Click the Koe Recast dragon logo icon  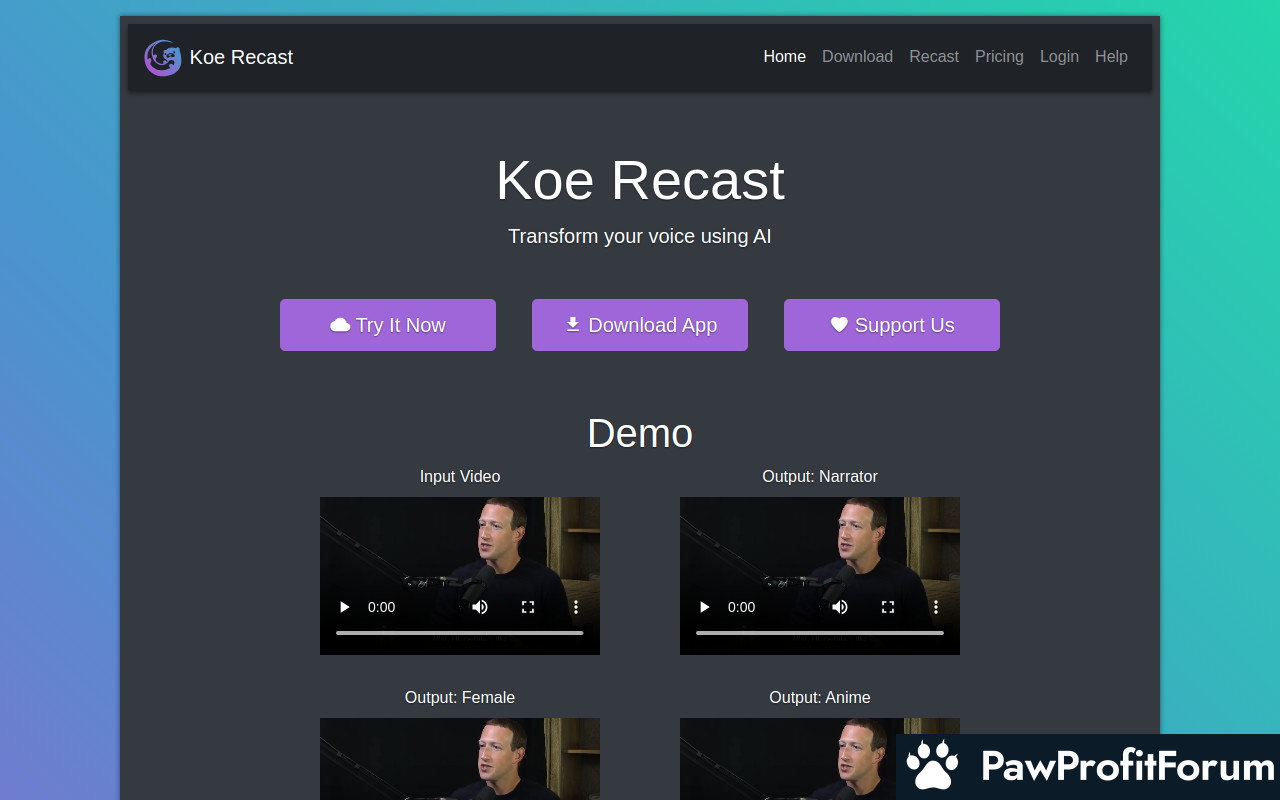163,58
